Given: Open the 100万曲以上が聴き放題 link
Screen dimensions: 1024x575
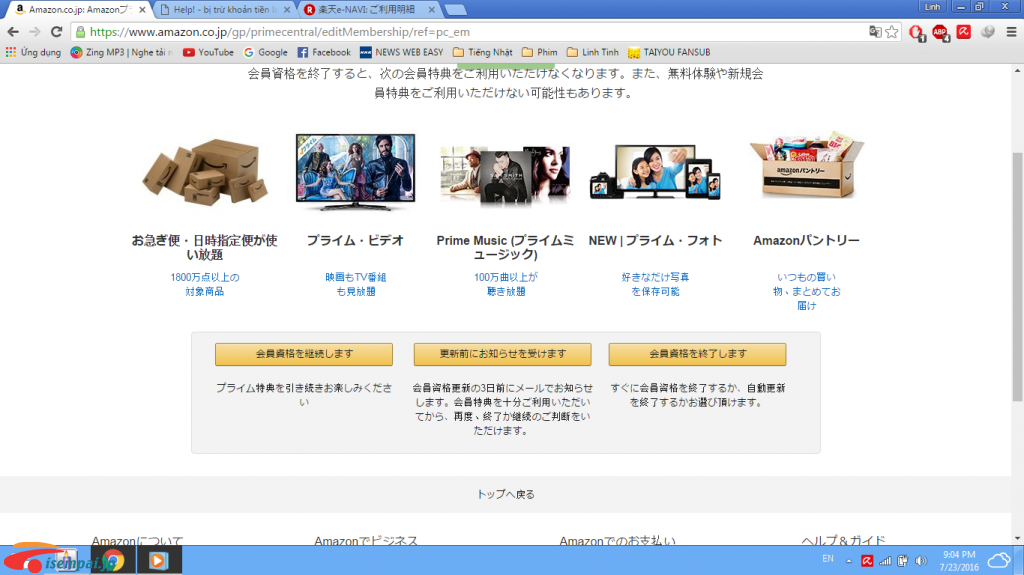Looking at the screenshot, I should coord(506,284).
